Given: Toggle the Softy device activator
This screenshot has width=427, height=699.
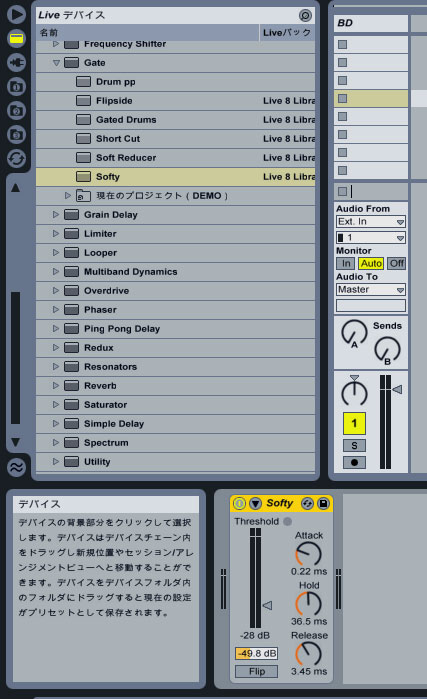Looking at the screenshot, I should coord(239,504).
